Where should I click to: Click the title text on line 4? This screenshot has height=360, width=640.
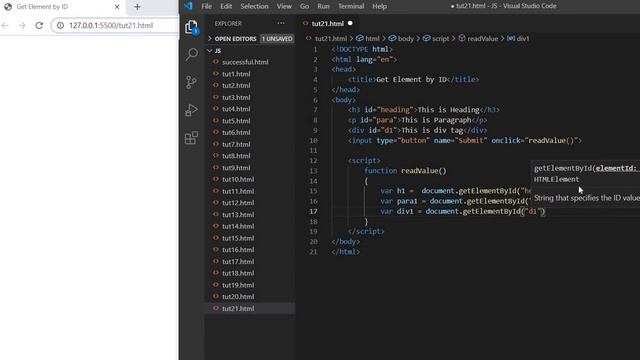point(411,80)
